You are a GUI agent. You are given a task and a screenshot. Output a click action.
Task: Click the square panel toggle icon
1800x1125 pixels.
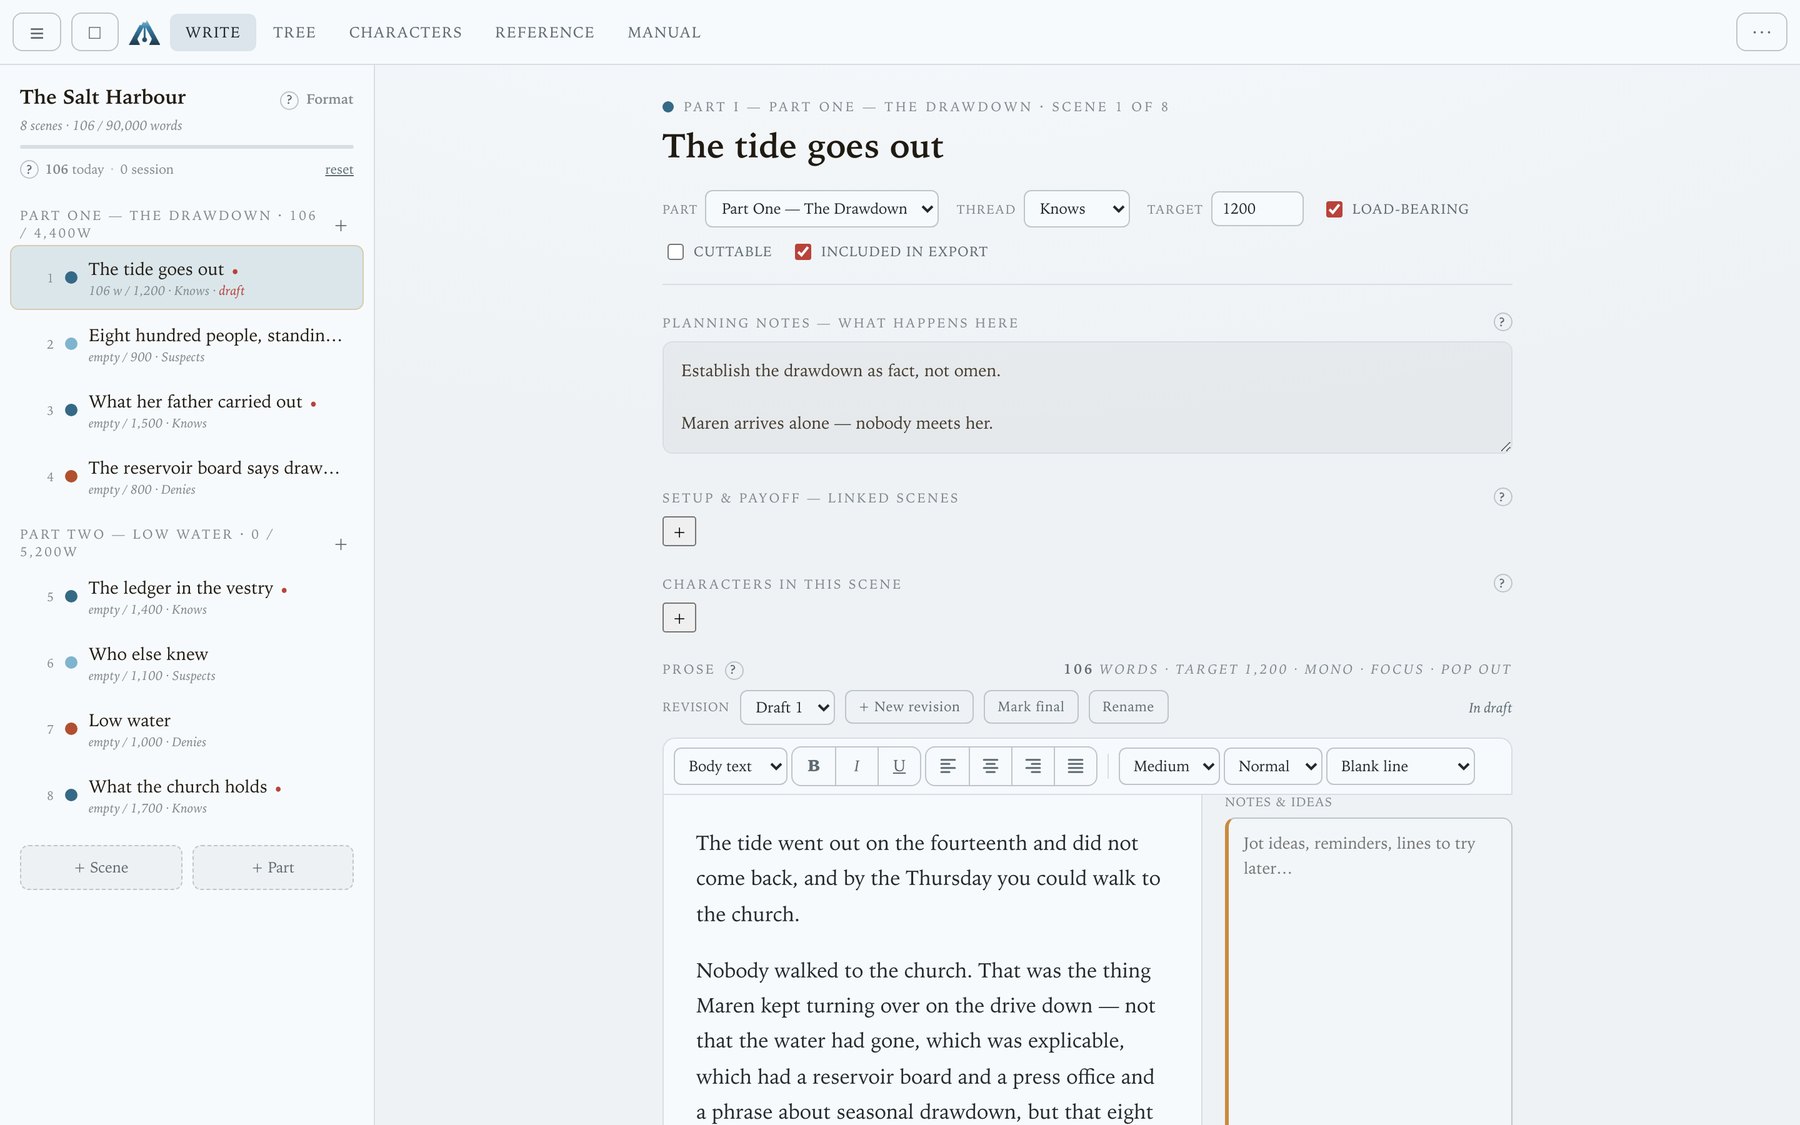click(95, 32)
